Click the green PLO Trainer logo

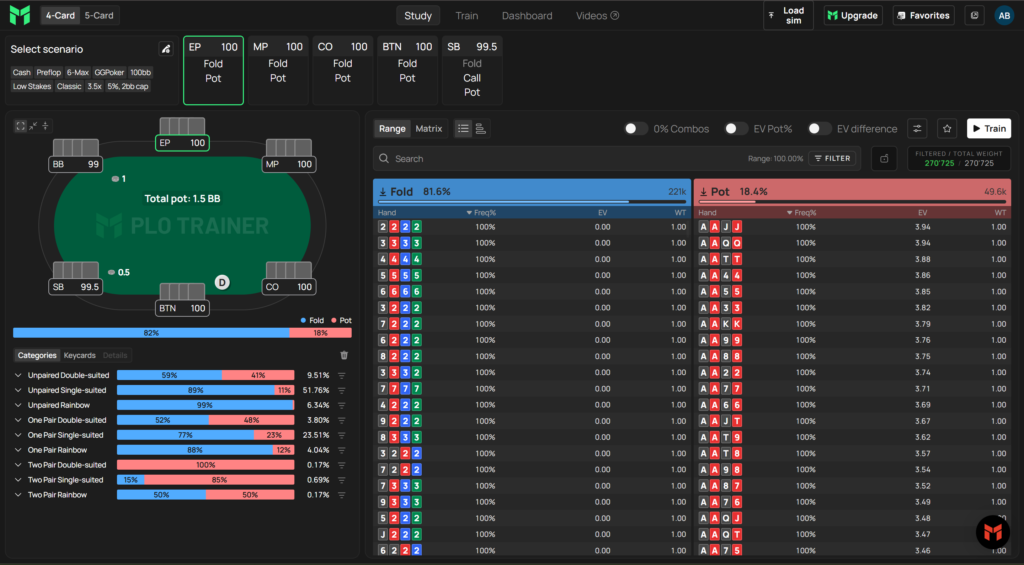tap(20, 15)
